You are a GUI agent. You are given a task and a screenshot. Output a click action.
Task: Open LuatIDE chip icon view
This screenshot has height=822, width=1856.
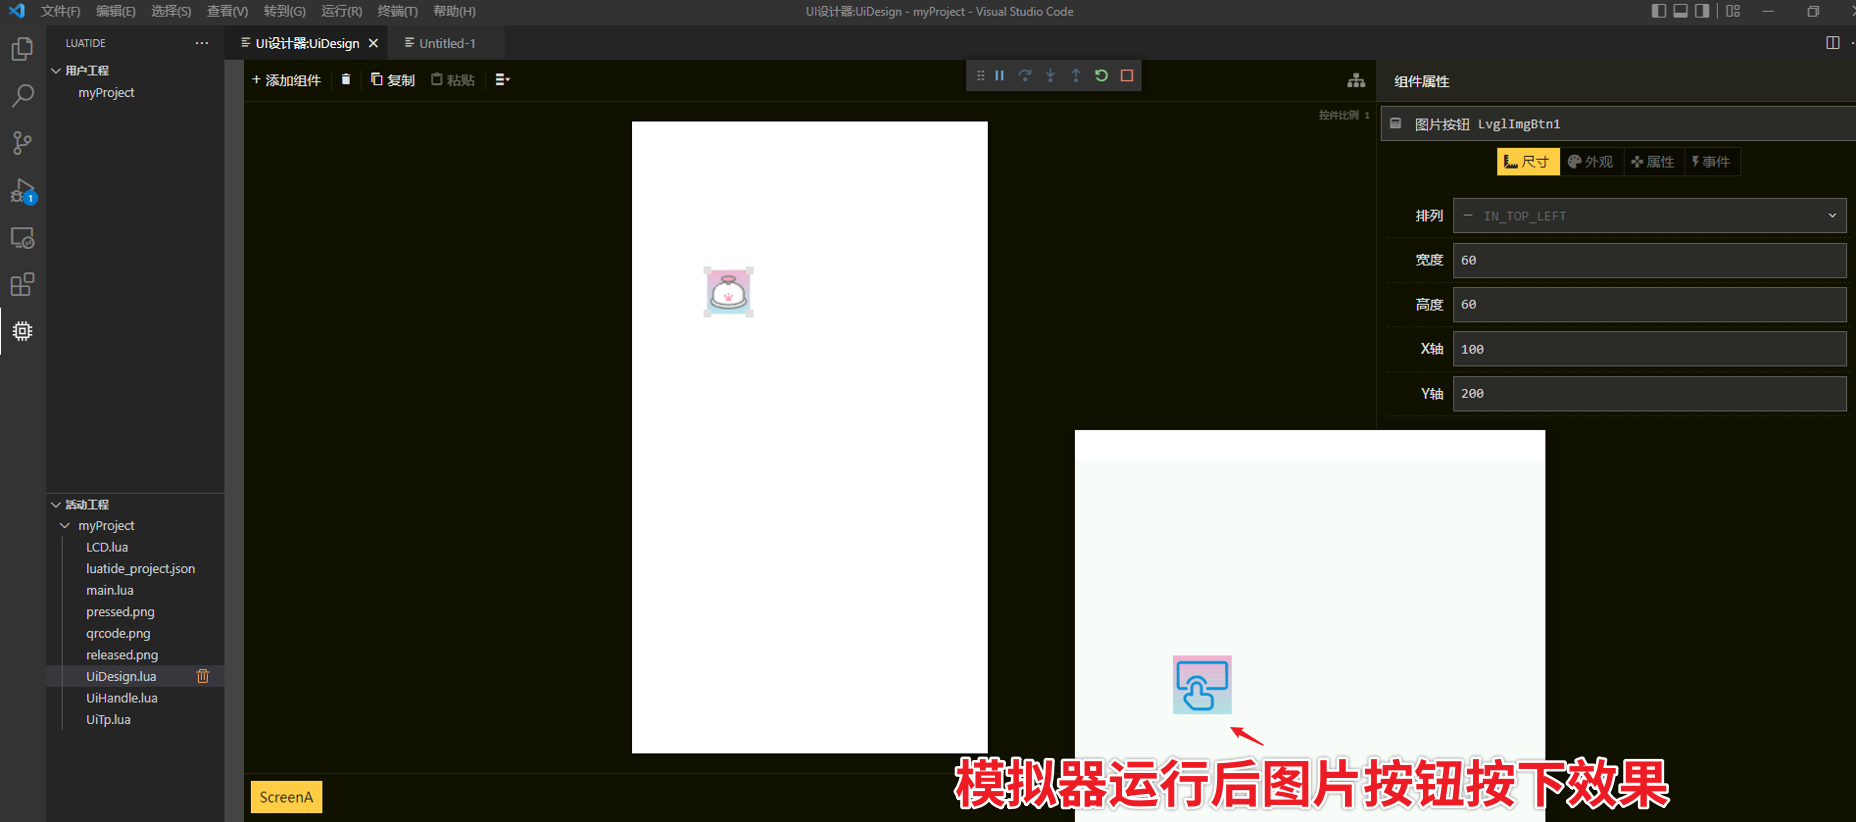pyautogui.click(x=22, y=331)
